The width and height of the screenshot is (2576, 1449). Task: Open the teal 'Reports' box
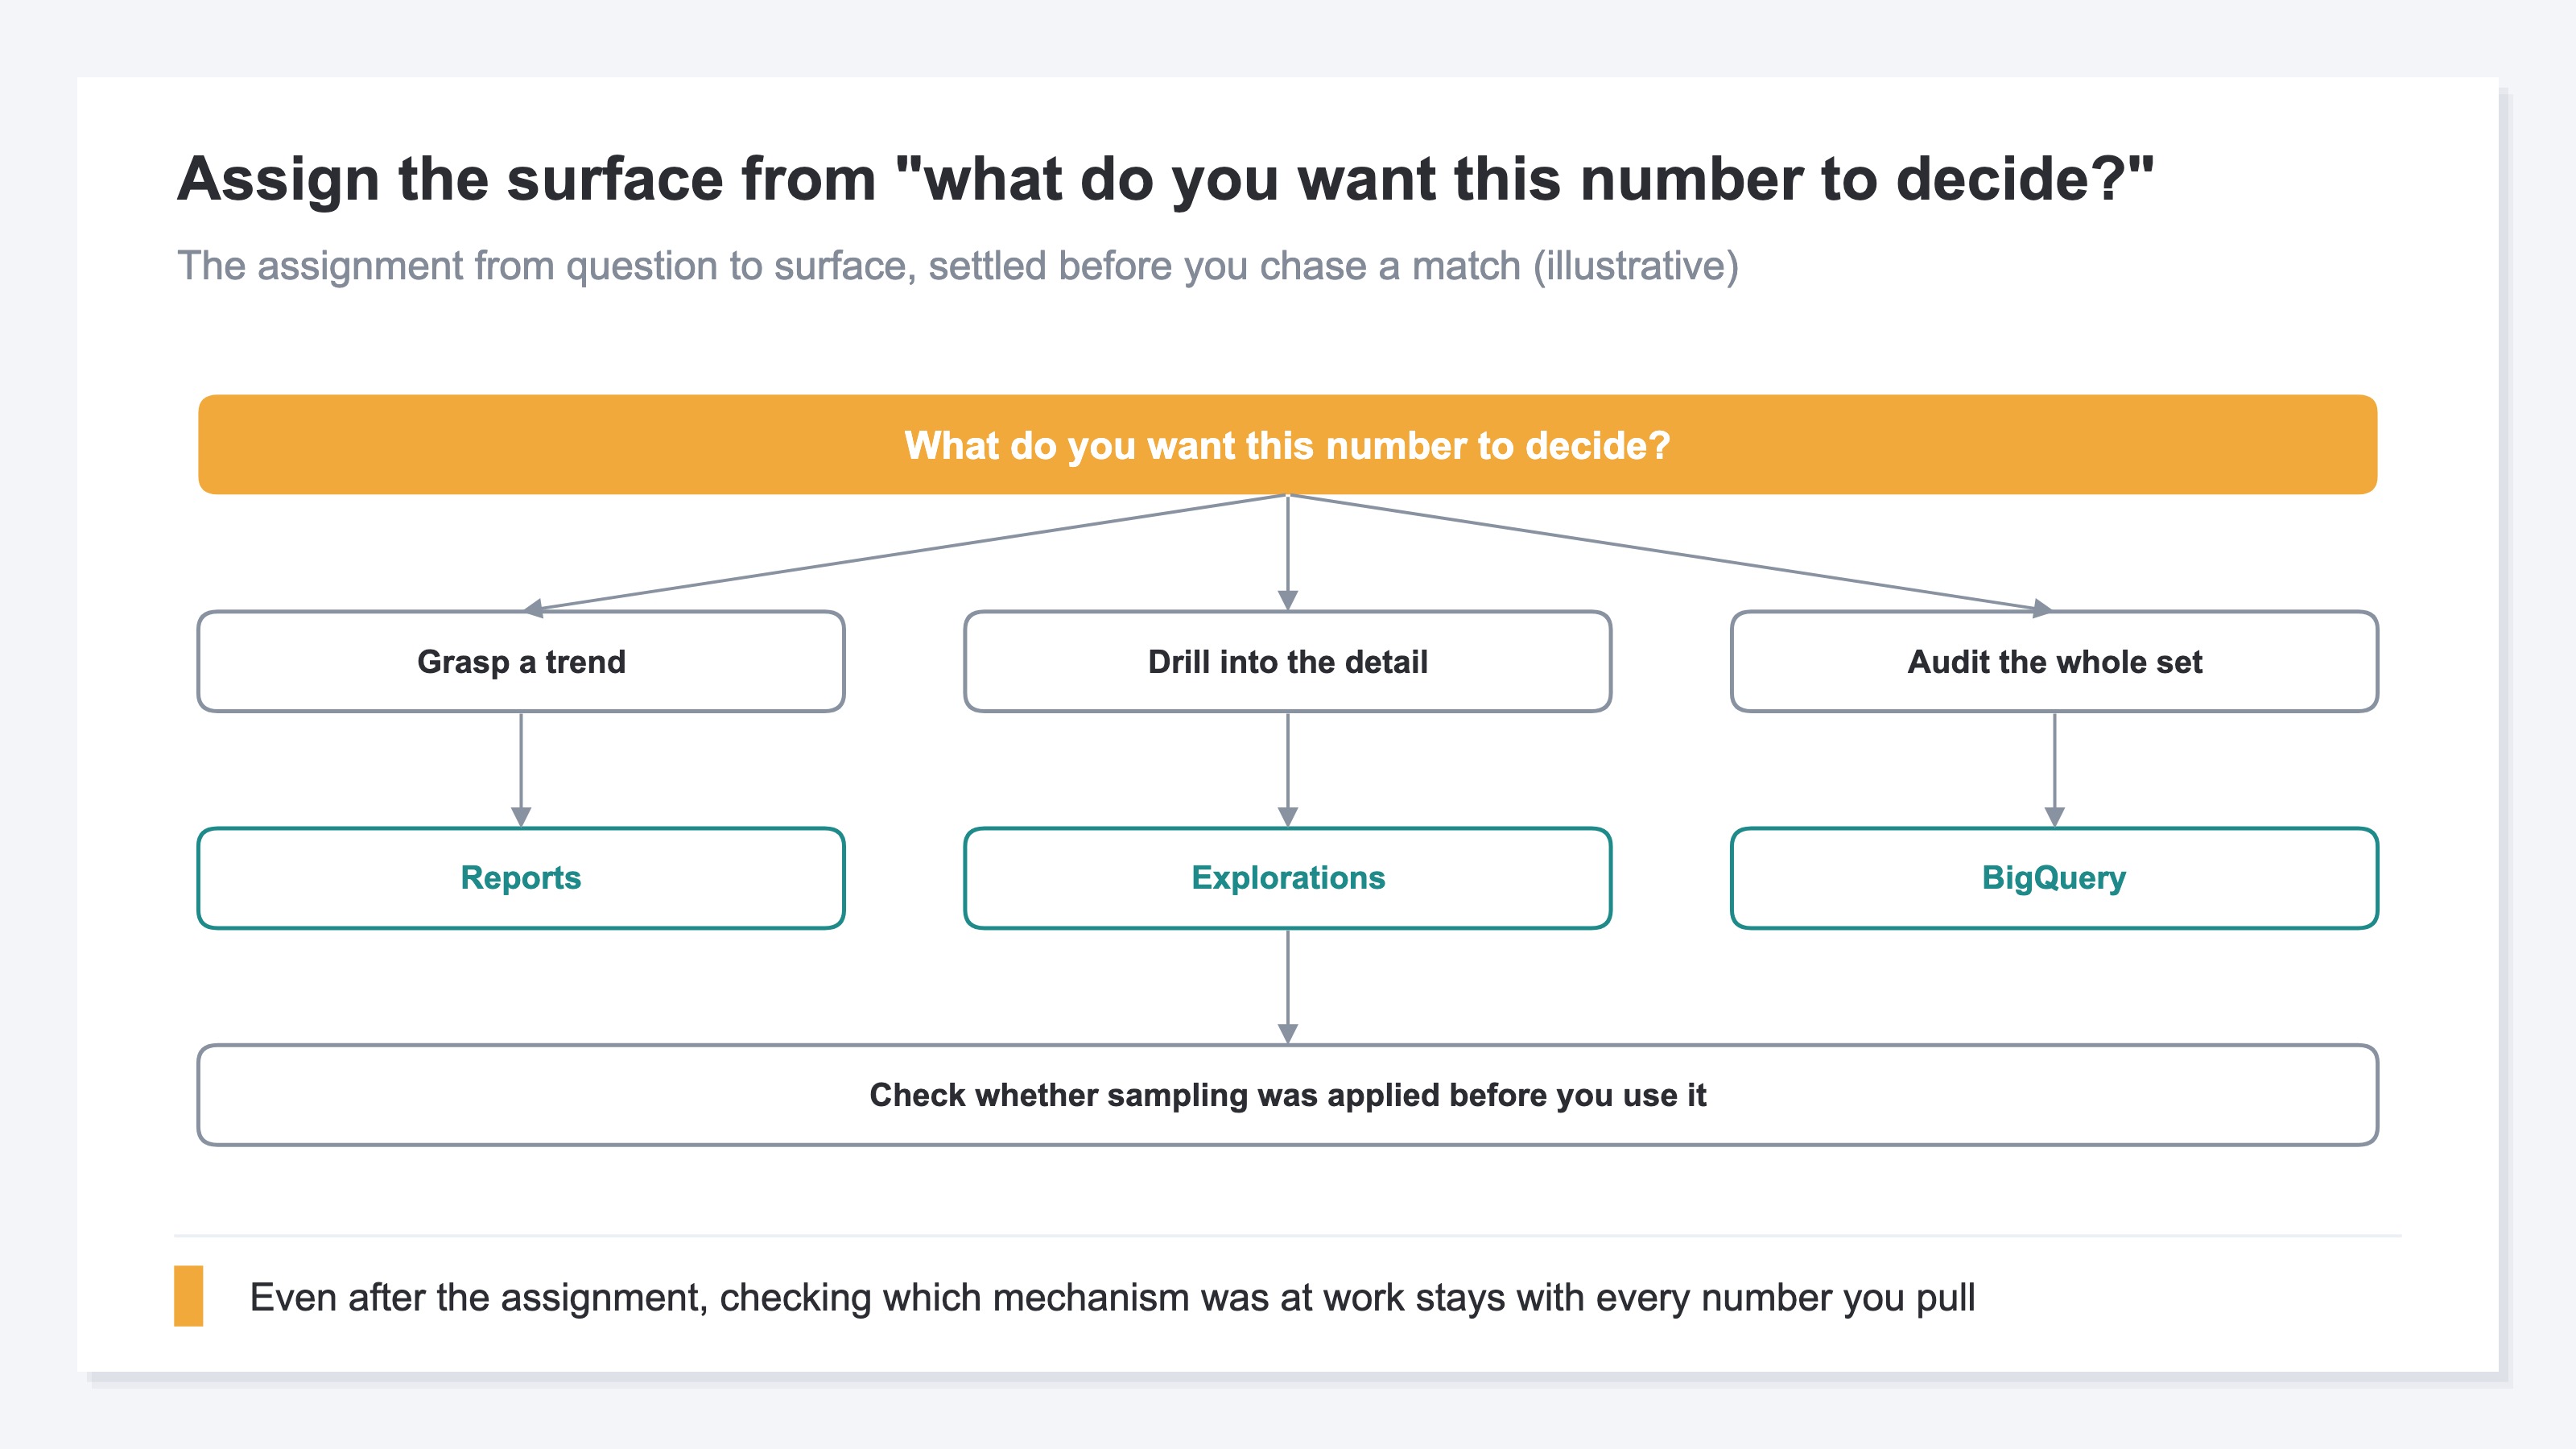click(x=521, y=878)
